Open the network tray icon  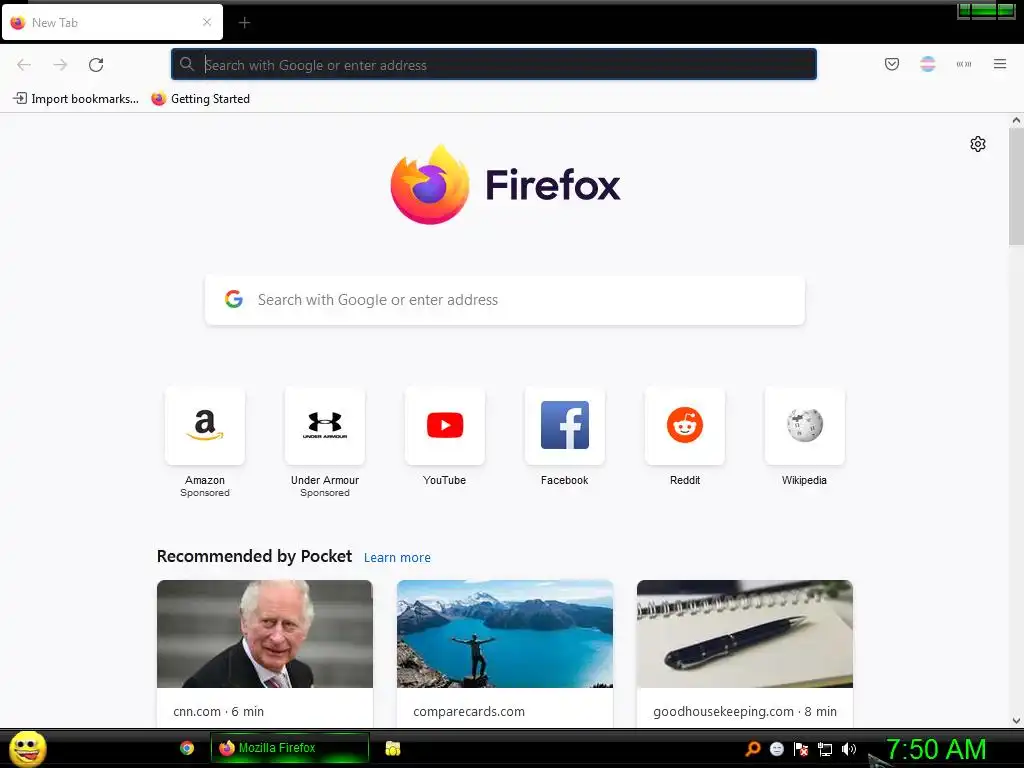[x=825, y=749]
